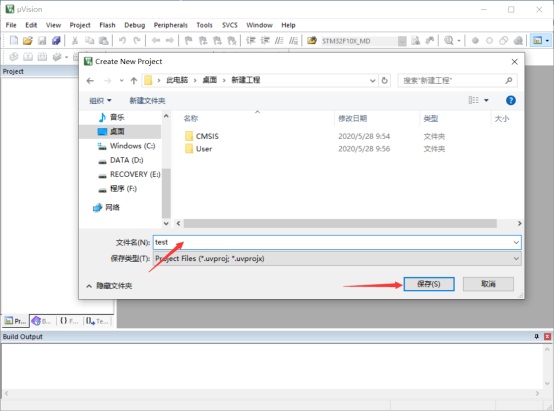Open the STM32F10X_MD target dropdown
Image resolution: width=554 pixels, height=411 pixels.
pyautogui.click(x=402, y=41)
